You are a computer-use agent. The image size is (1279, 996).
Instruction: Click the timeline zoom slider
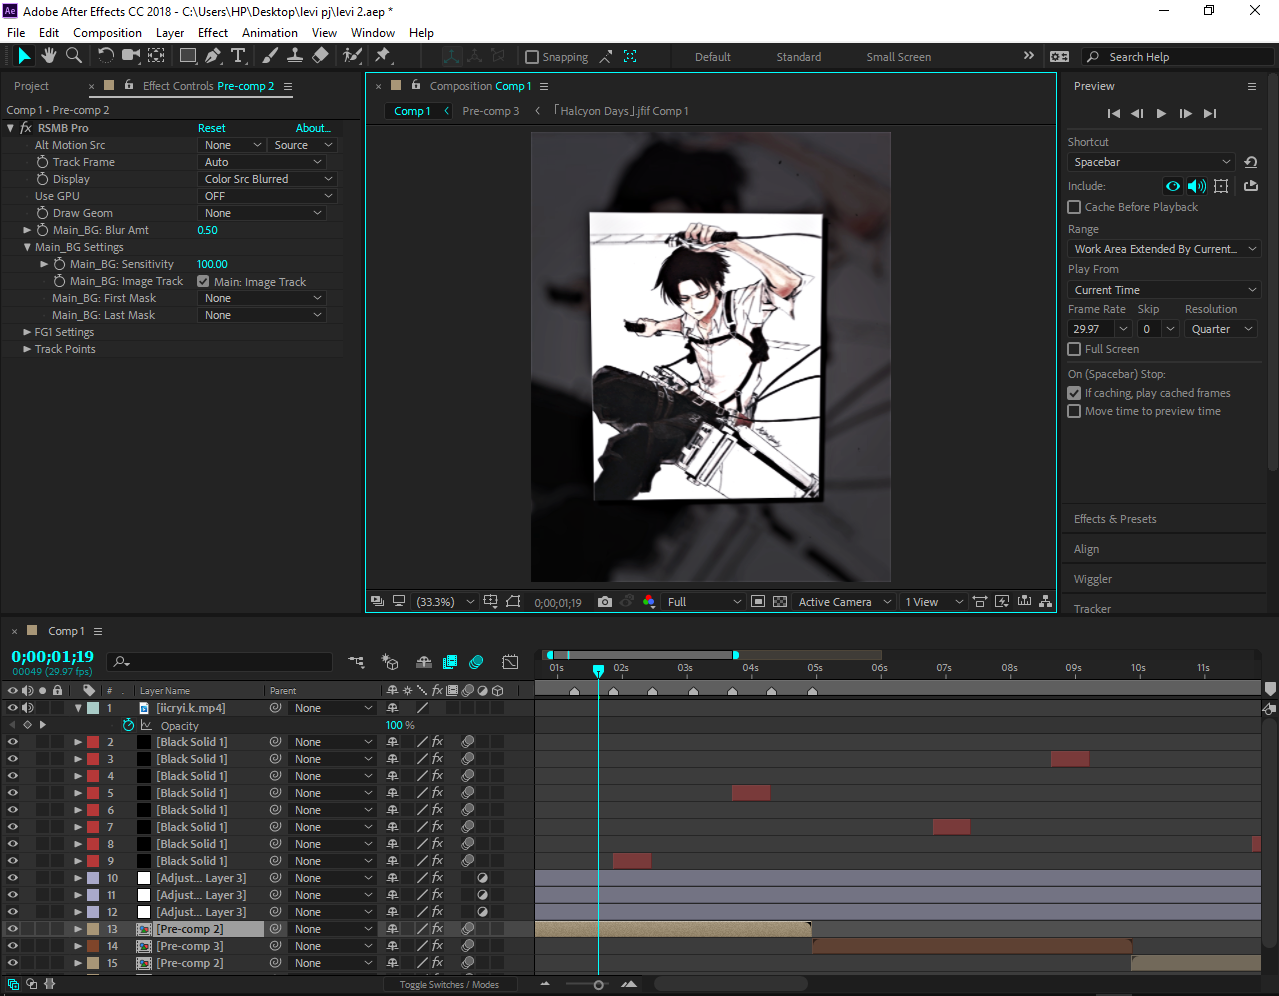pos(598,985)
